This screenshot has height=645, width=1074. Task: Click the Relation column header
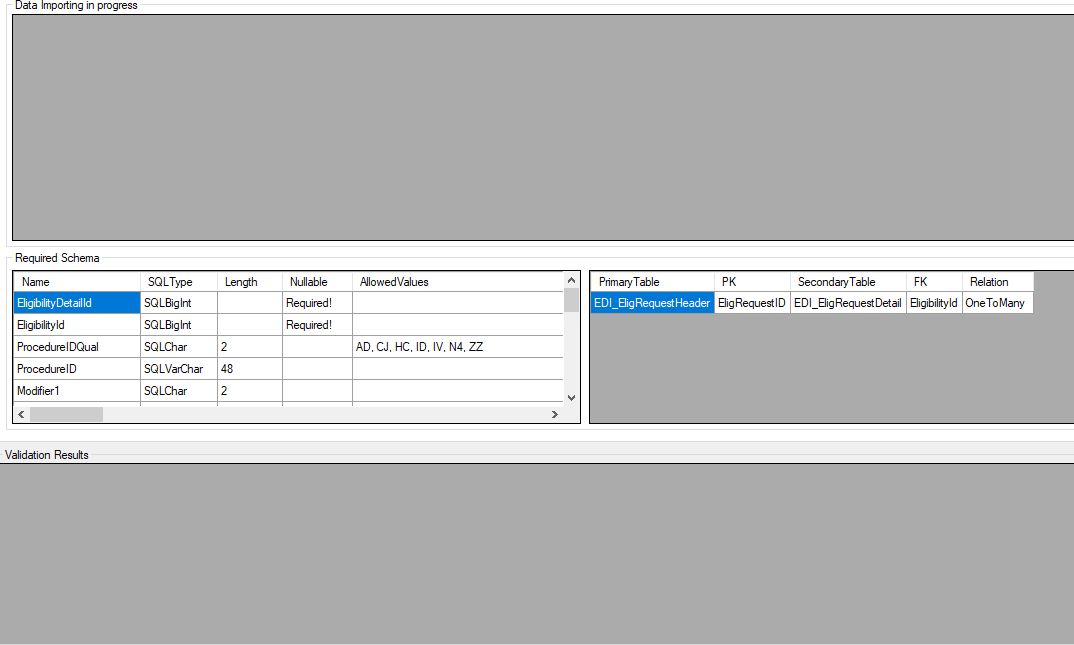997,281
